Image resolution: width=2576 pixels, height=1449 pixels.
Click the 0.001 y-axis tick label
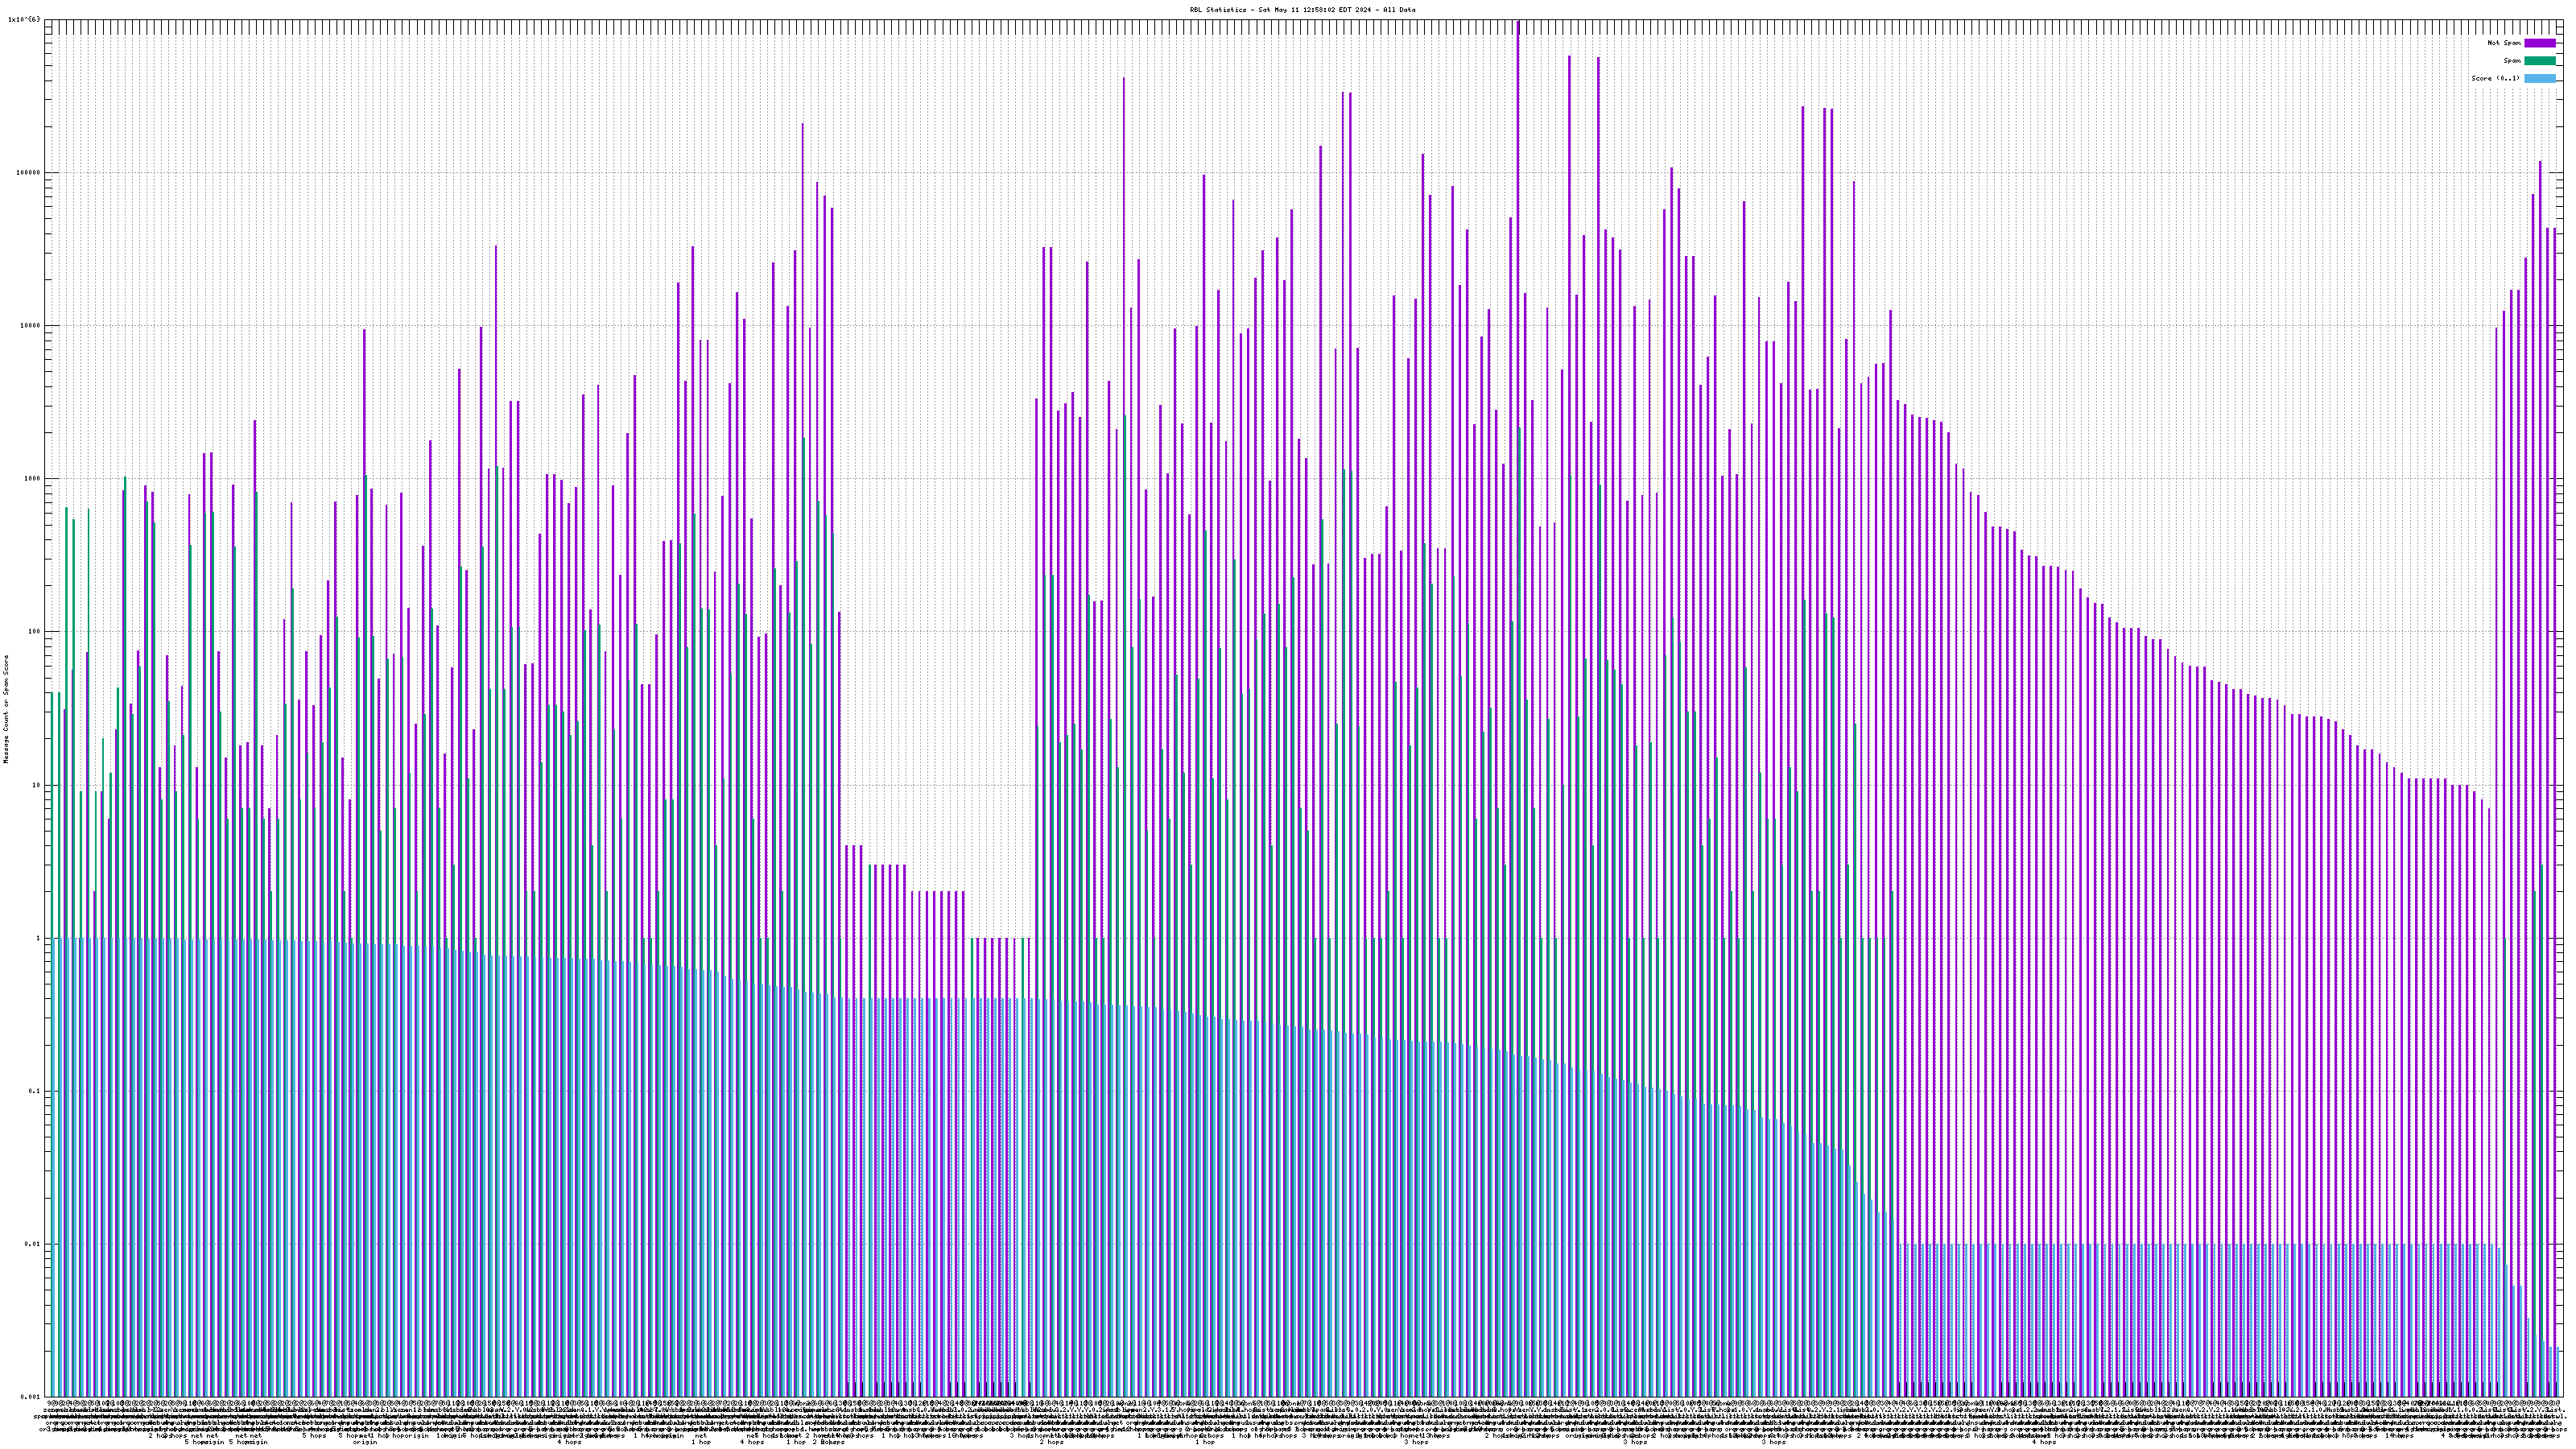click(x=31, y=1397)
